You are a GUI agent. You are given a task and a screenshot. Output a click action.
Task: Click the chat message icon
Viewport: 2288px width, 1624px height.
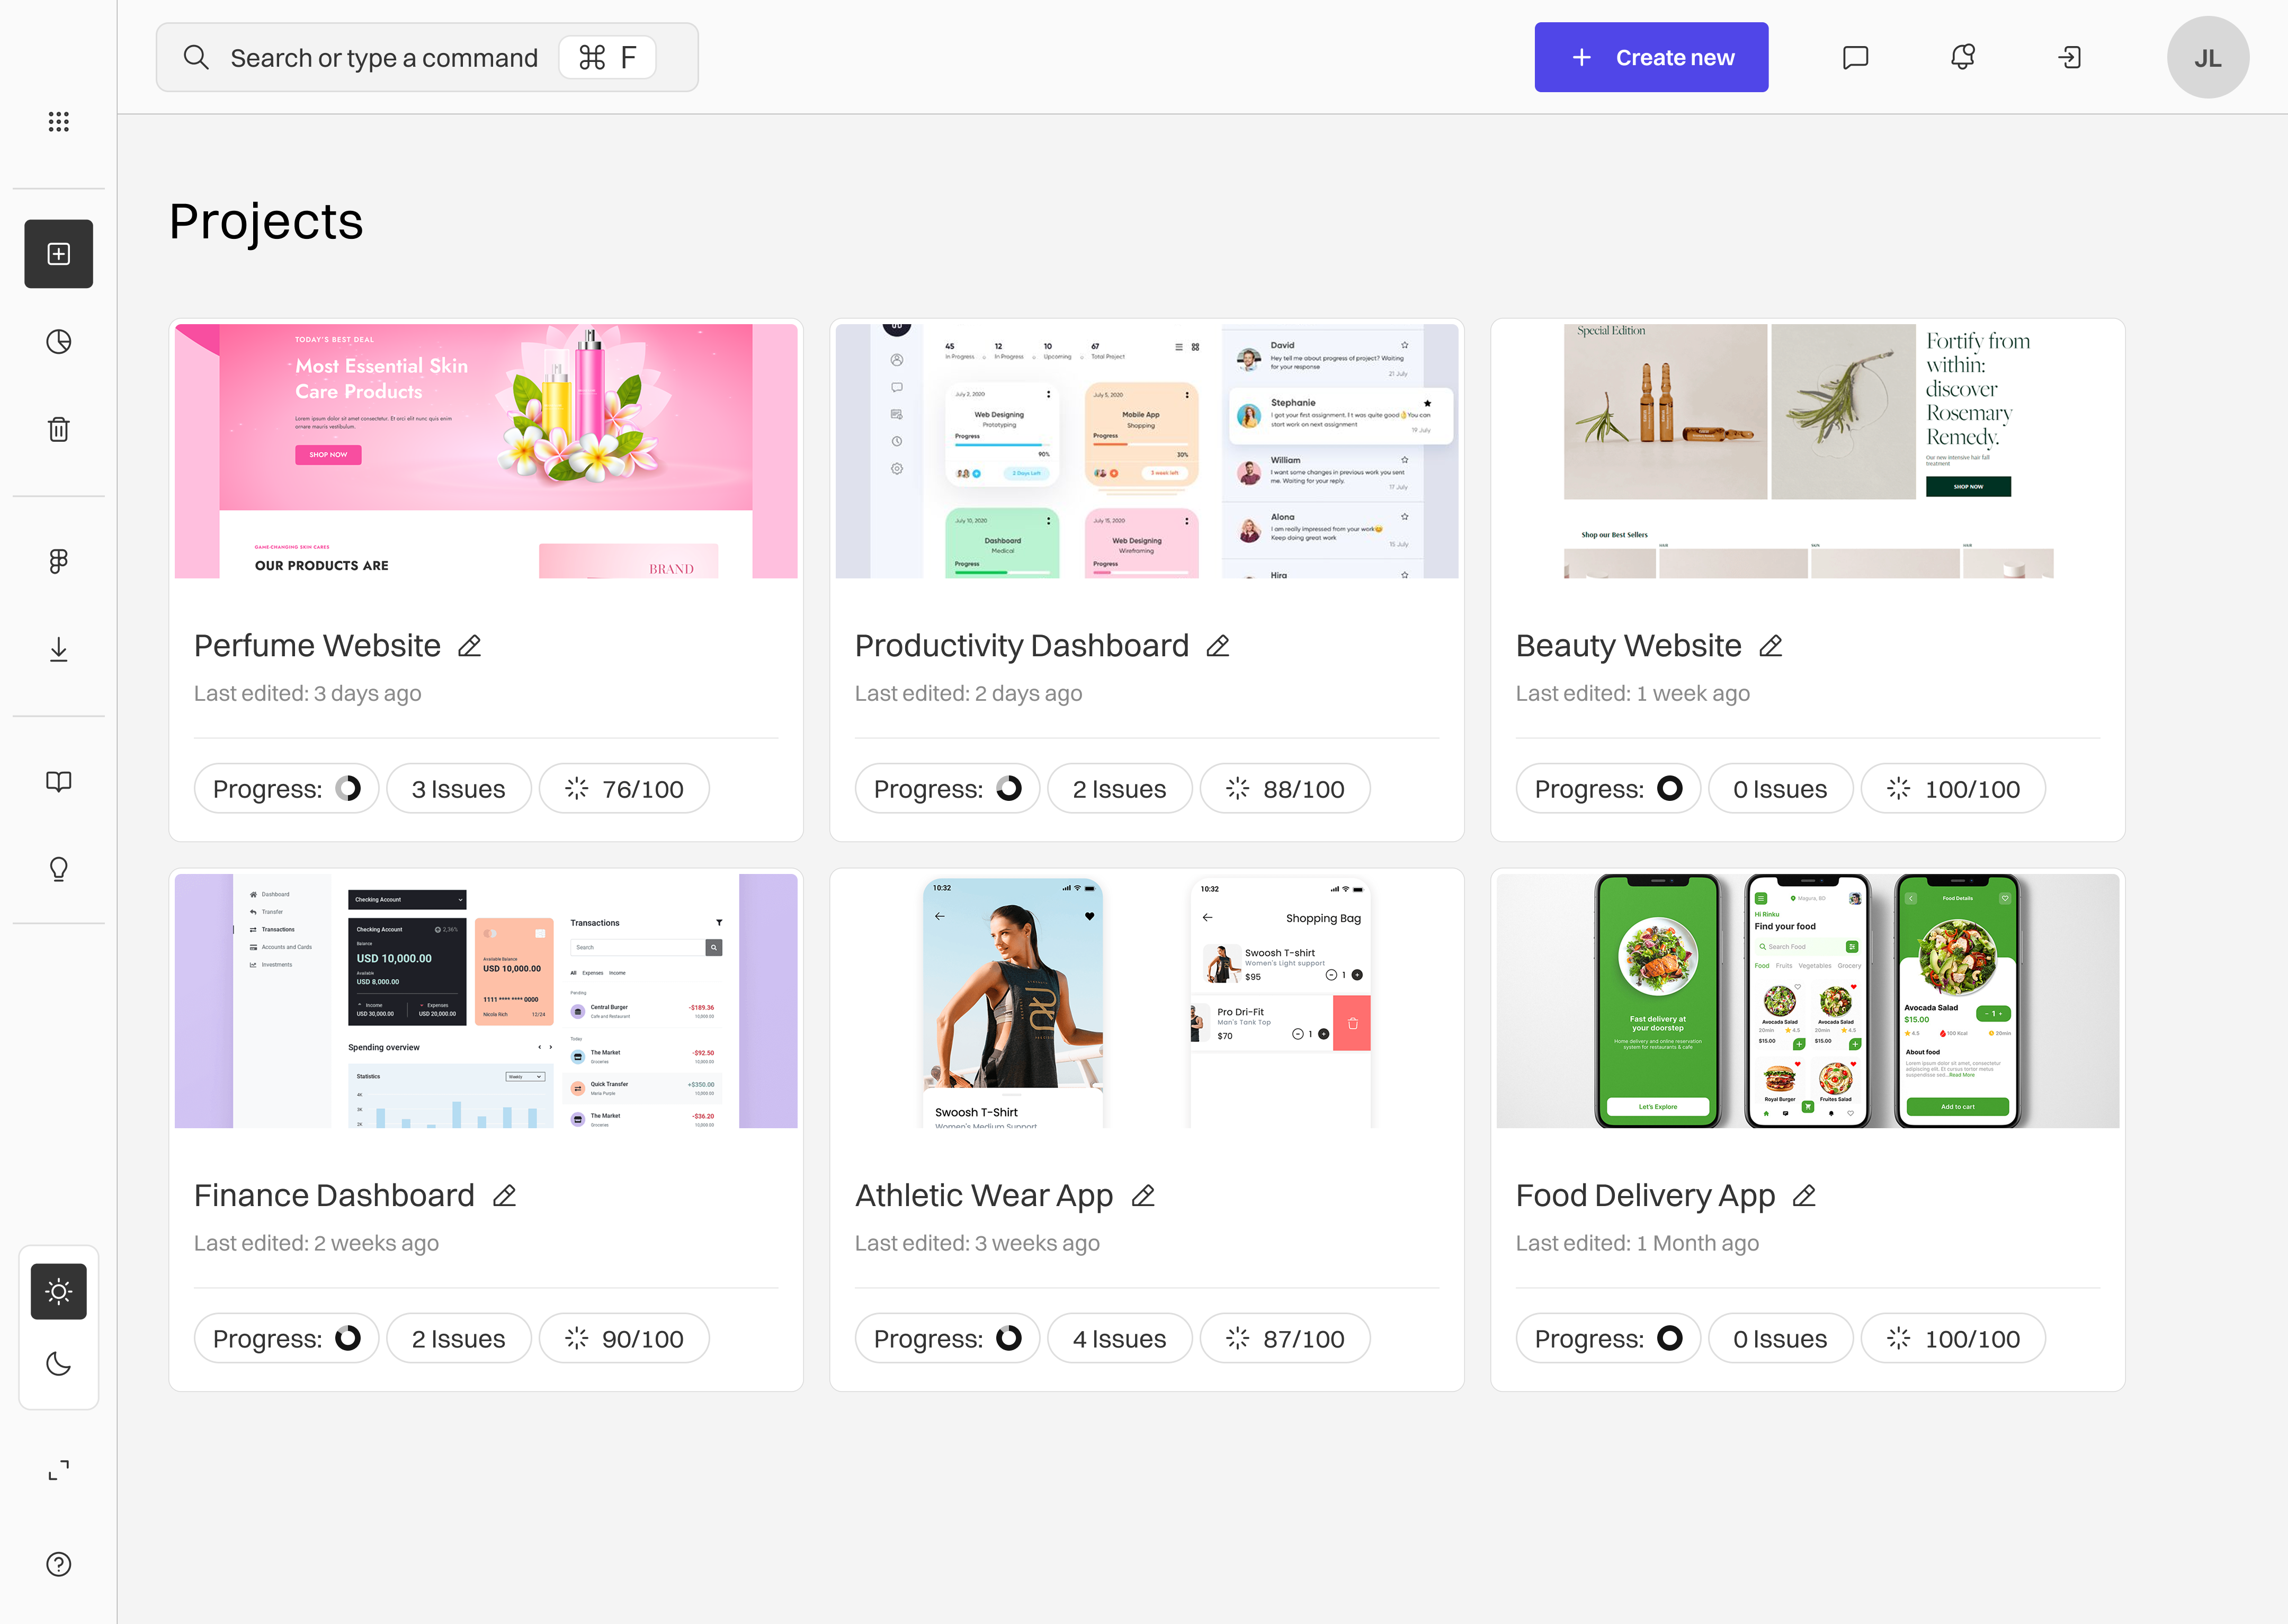(x=1855, y=57)
